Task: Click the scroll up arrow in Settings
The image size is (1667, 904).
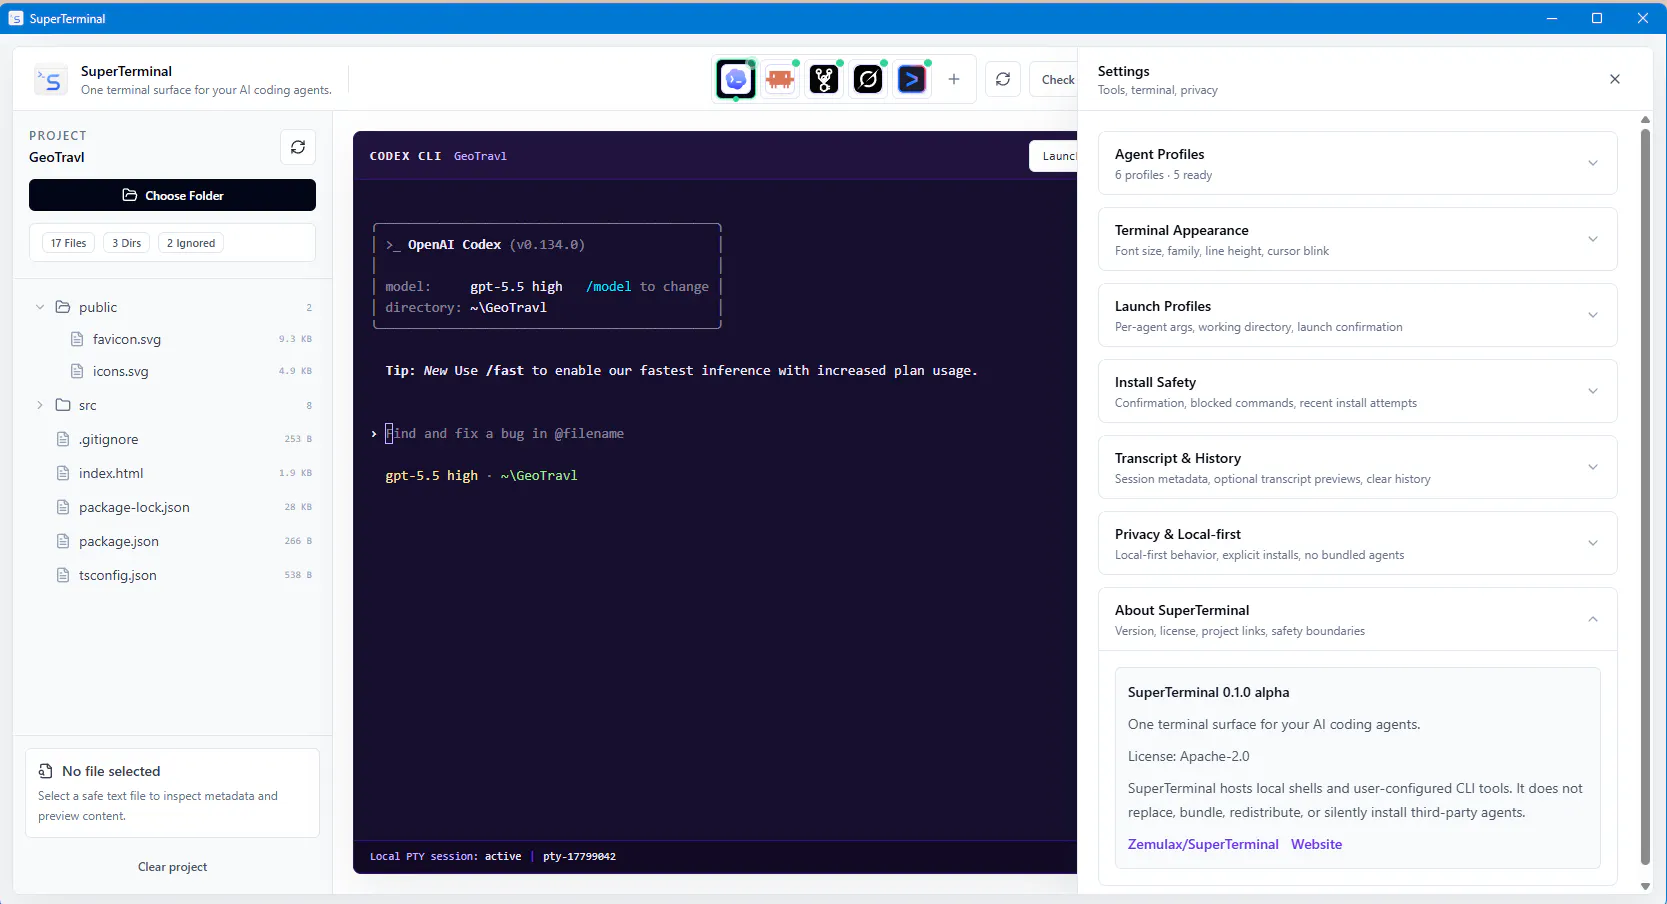Action: tap(1645, 120)
